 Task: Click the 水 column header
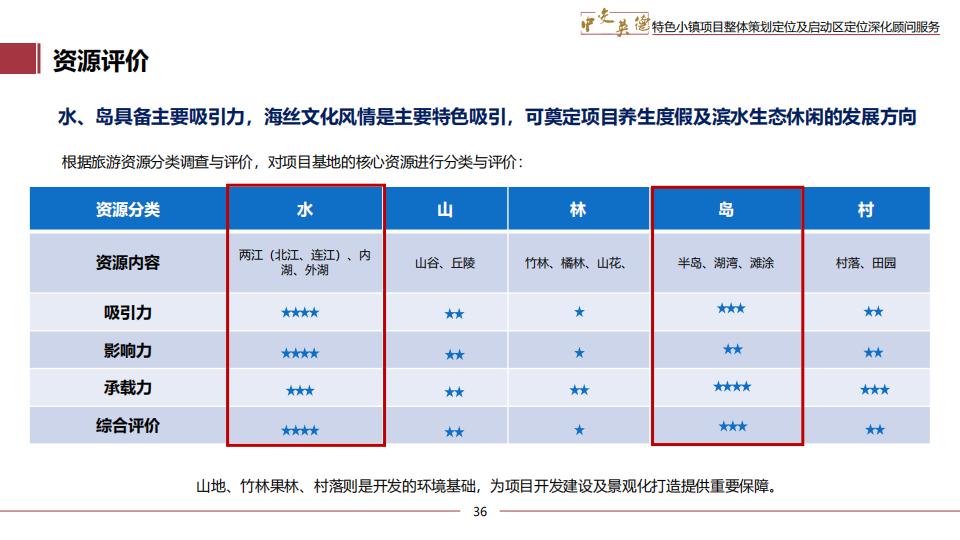[x=305, y=209]
